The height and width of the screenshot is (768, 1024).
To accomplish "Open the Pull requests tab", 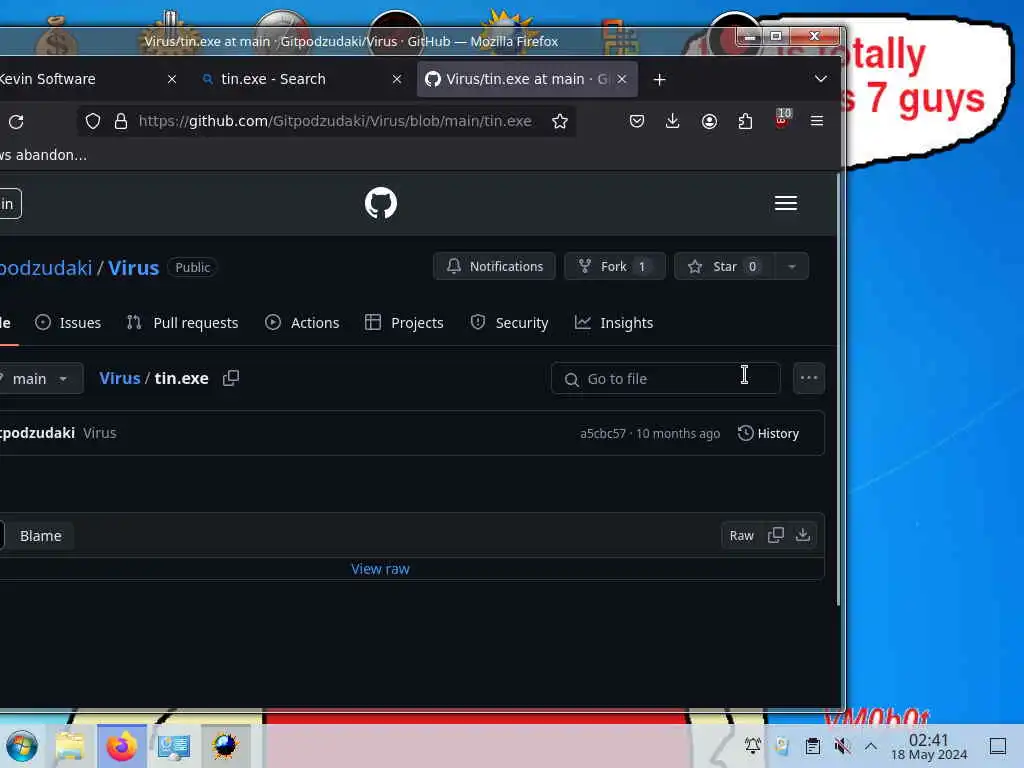I will [183, 323].
